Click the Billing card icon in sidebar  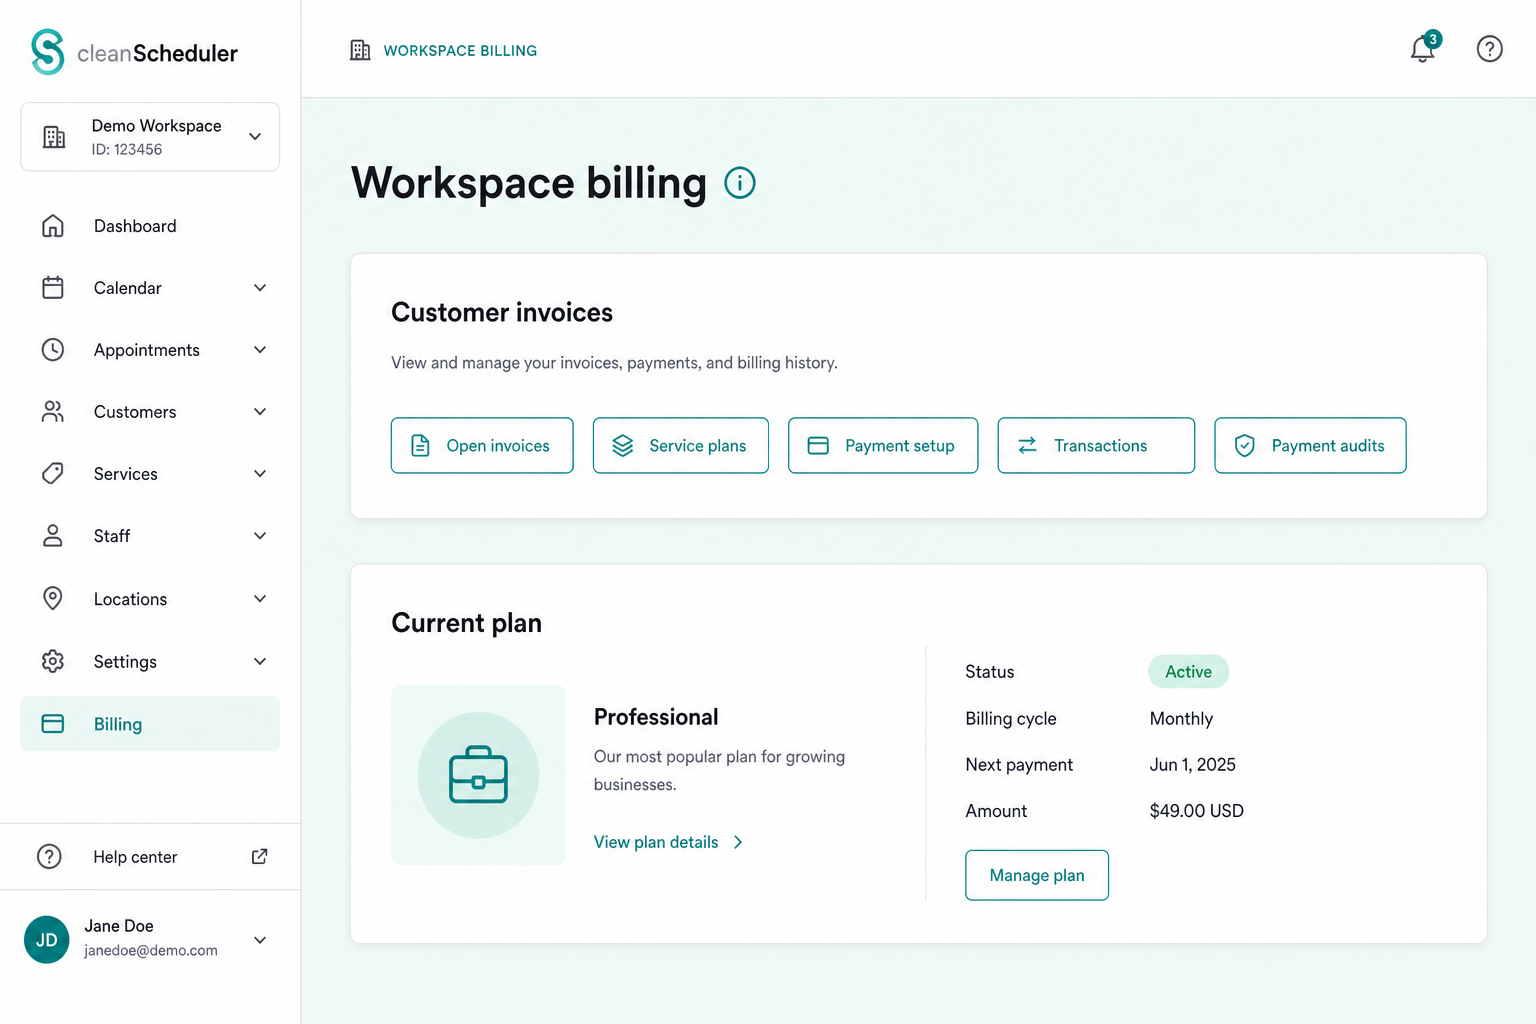(53, 724)
